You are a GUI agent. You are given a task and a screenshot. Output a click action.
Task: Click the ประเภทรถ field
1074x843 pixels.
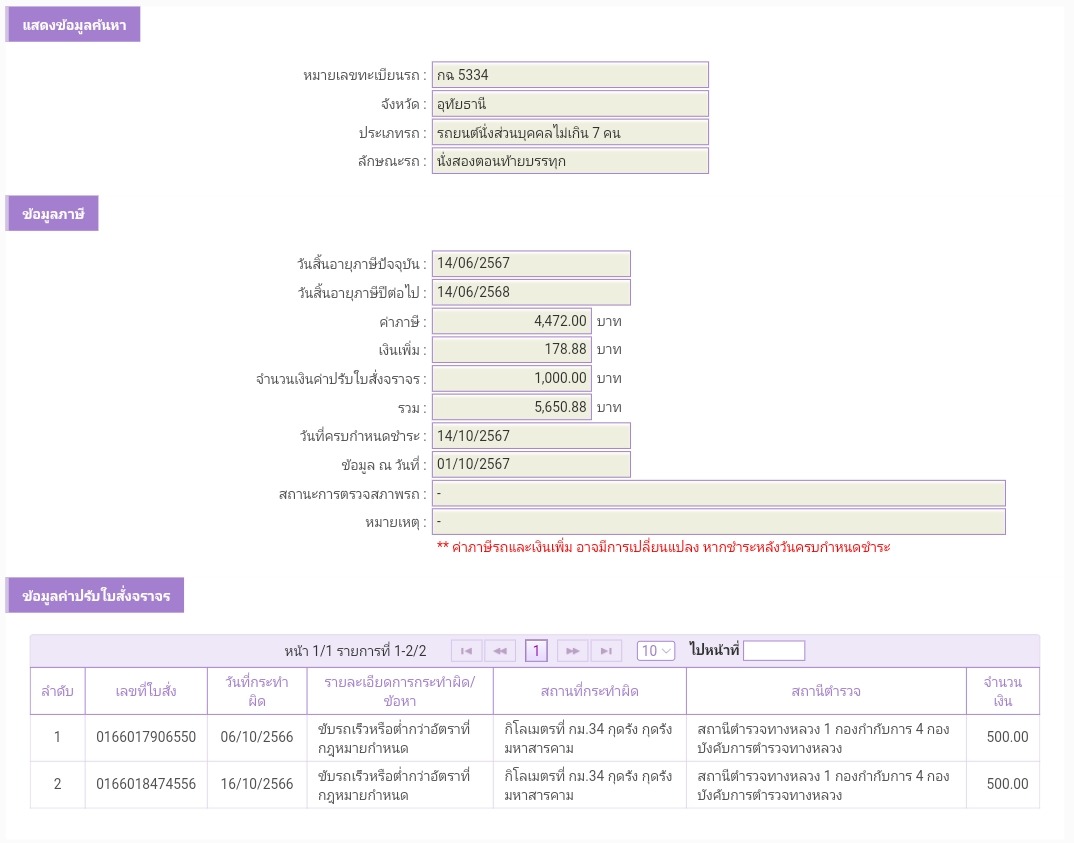tap(570, 133)
